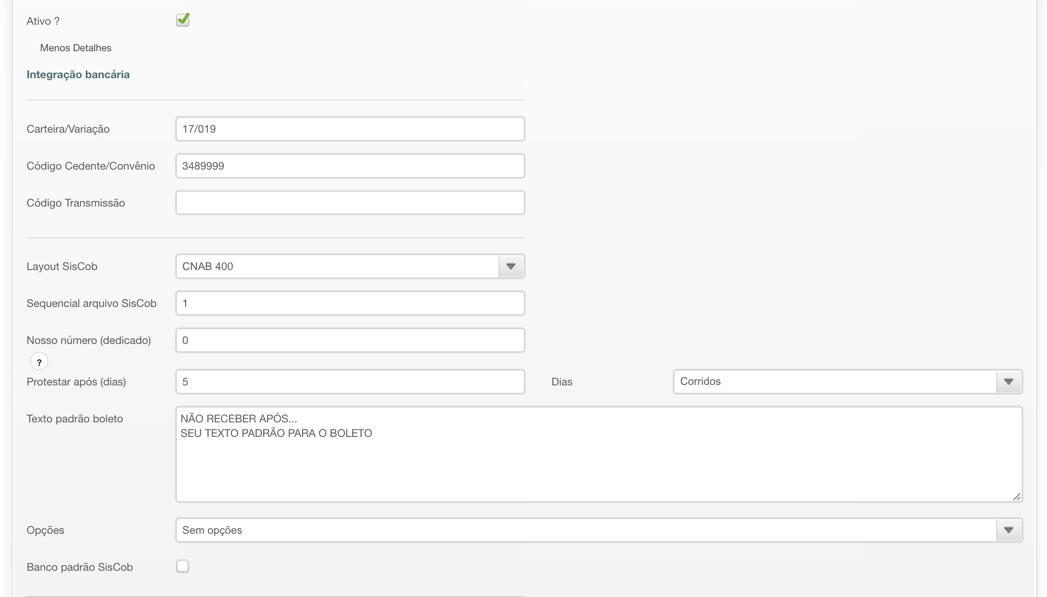
Task: Click the Nosso número (dedicado) input
Action: (x=350, y=341)
